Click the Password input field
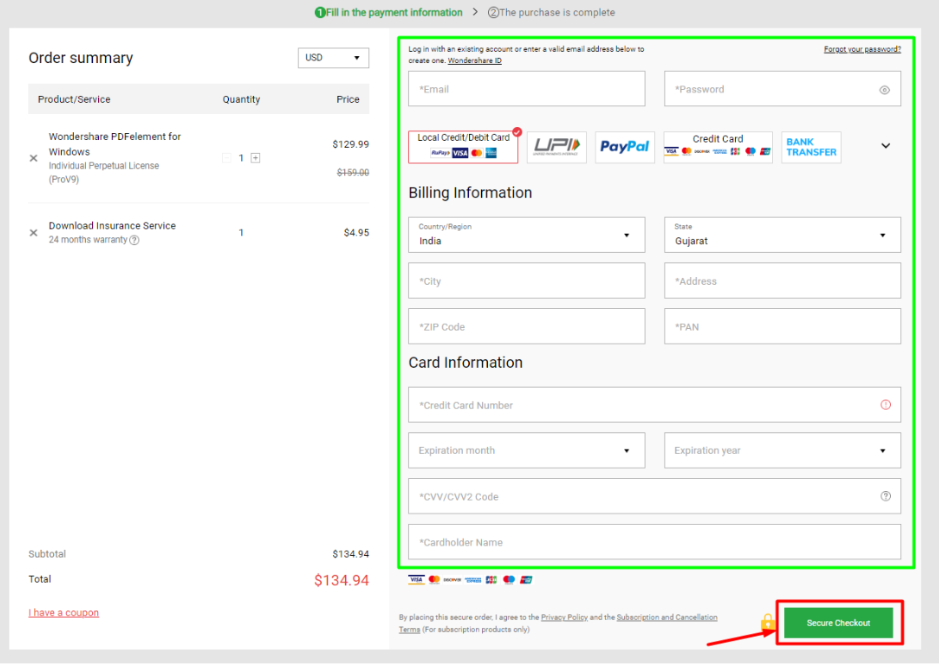The width and height of the screenshot is (939, 665). (782, 89)
